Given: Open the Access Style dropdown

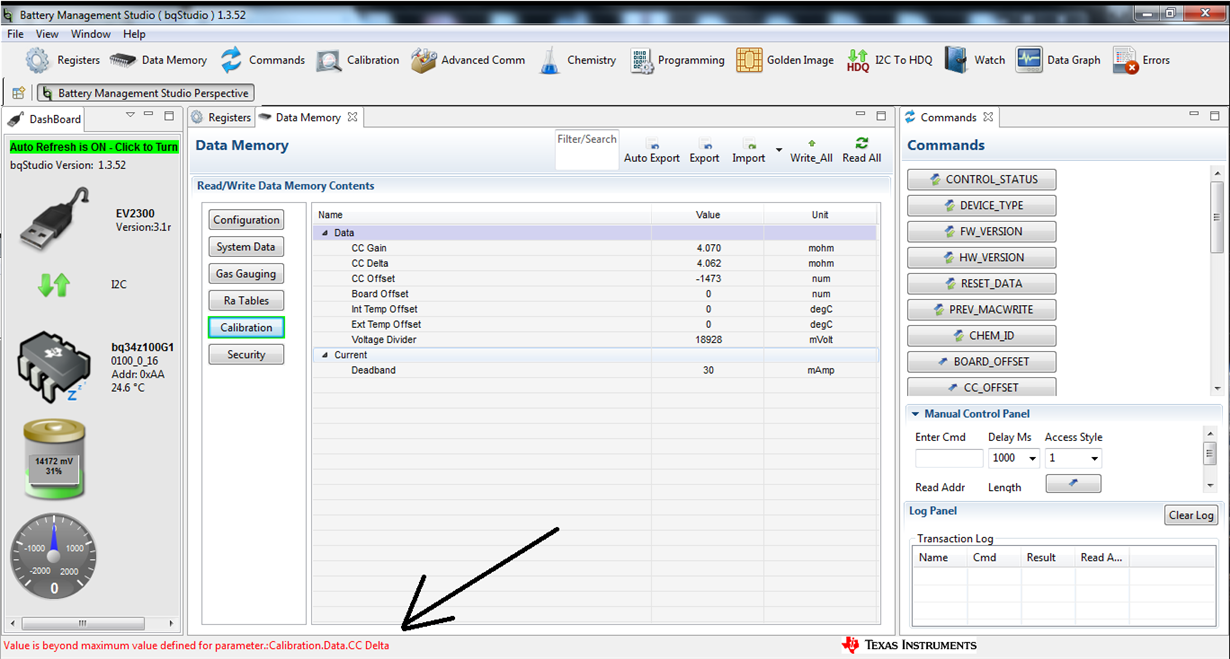Looking at the screenshot, I should click(1094, 458).
